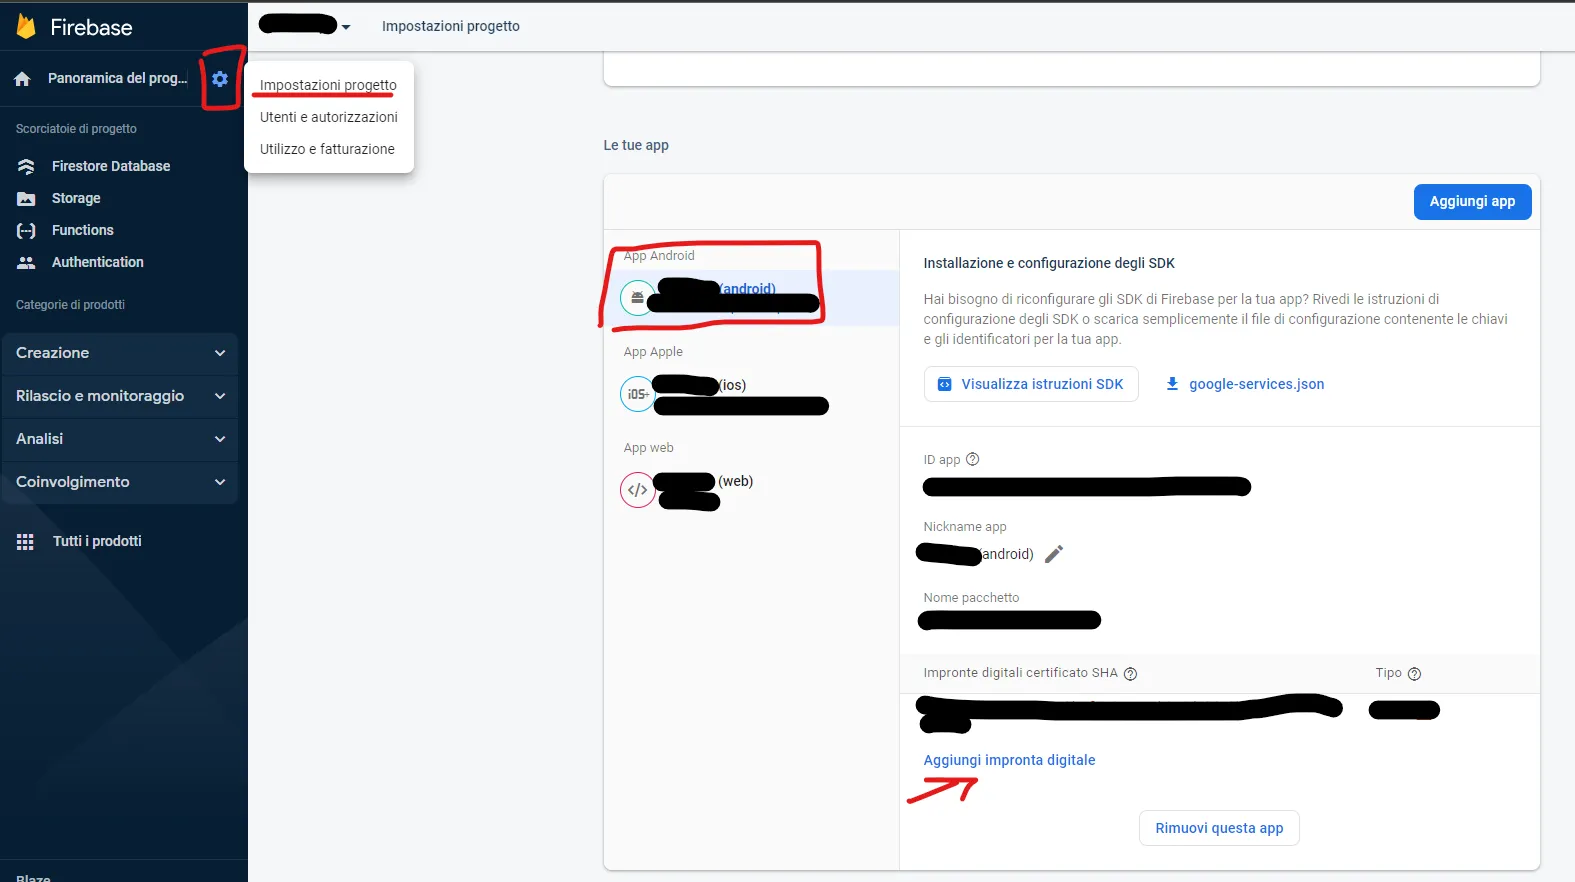
Task: Open the project selector dropdown arrow
Action: tap(346, 27)
